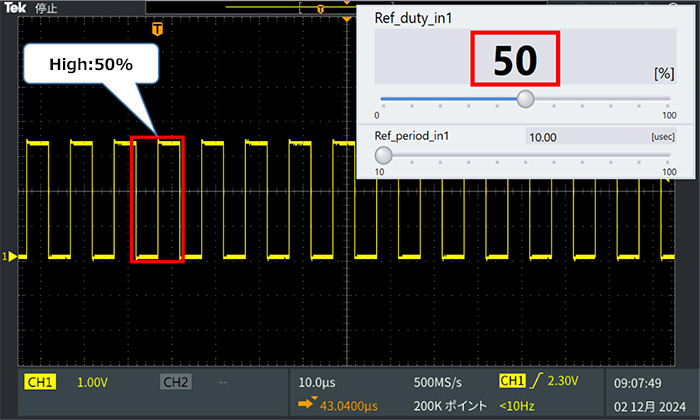This screenshot has width=700, height=420.
Task: Click the Ref_period_in1 label
Action: click(x=412, y=136)
